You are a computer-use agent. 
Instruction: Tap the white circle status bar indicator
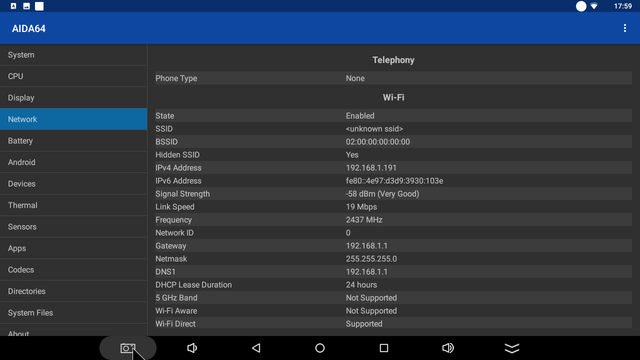[581, 6]
